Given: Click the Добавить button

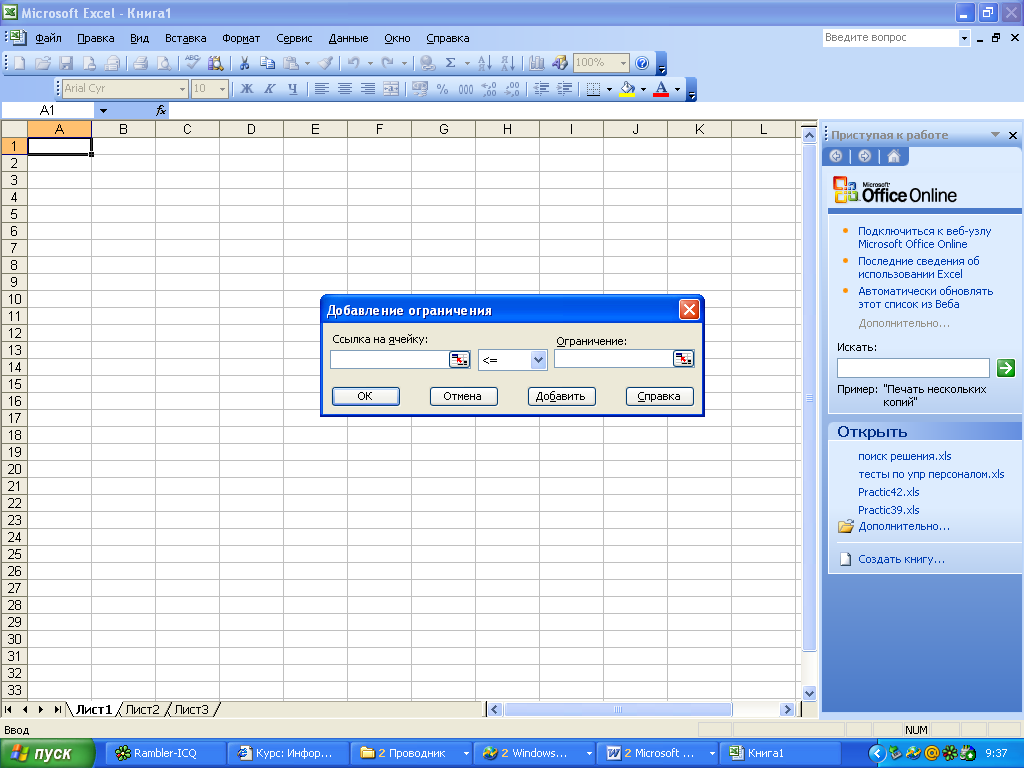Looking at the screenshot, I should 561,396.
